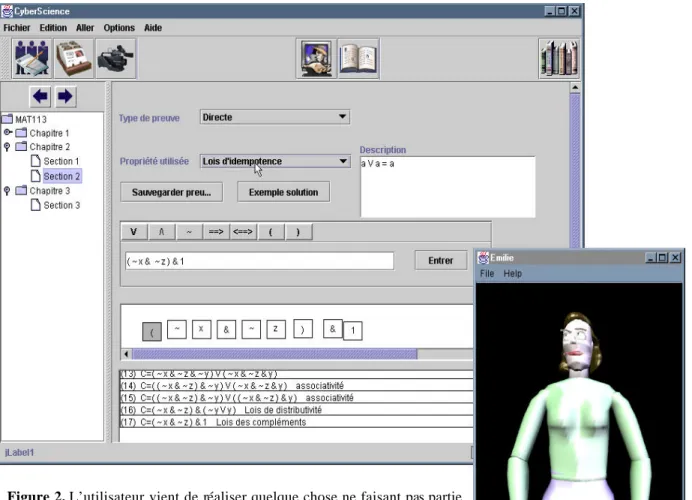
Task: Open the group of people toolbar icon
Action: tap(32, 58)
